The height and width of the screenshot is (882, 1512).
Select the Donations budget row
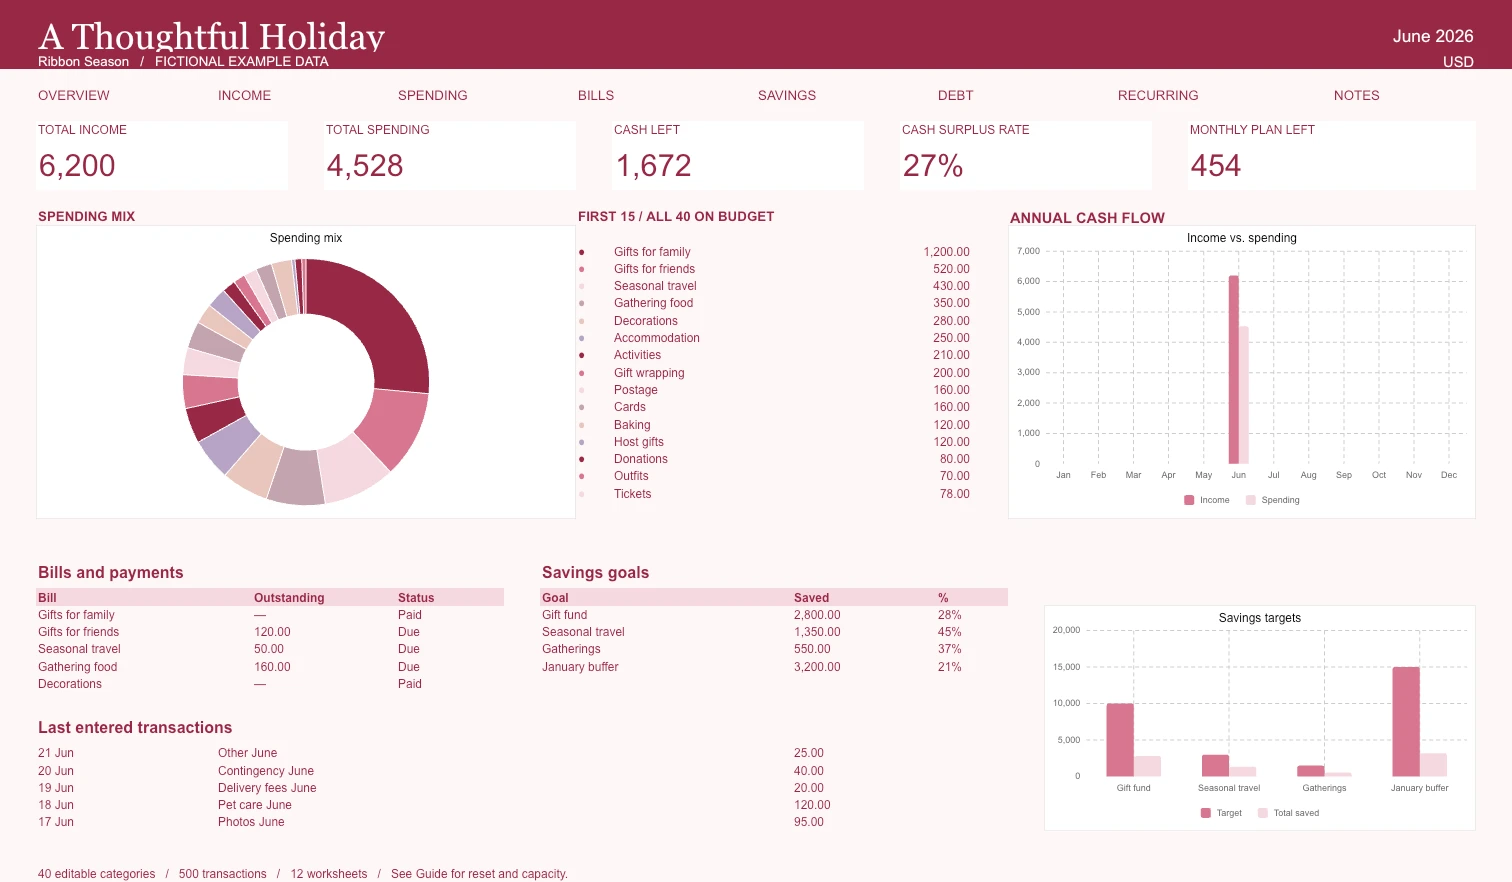774,459
